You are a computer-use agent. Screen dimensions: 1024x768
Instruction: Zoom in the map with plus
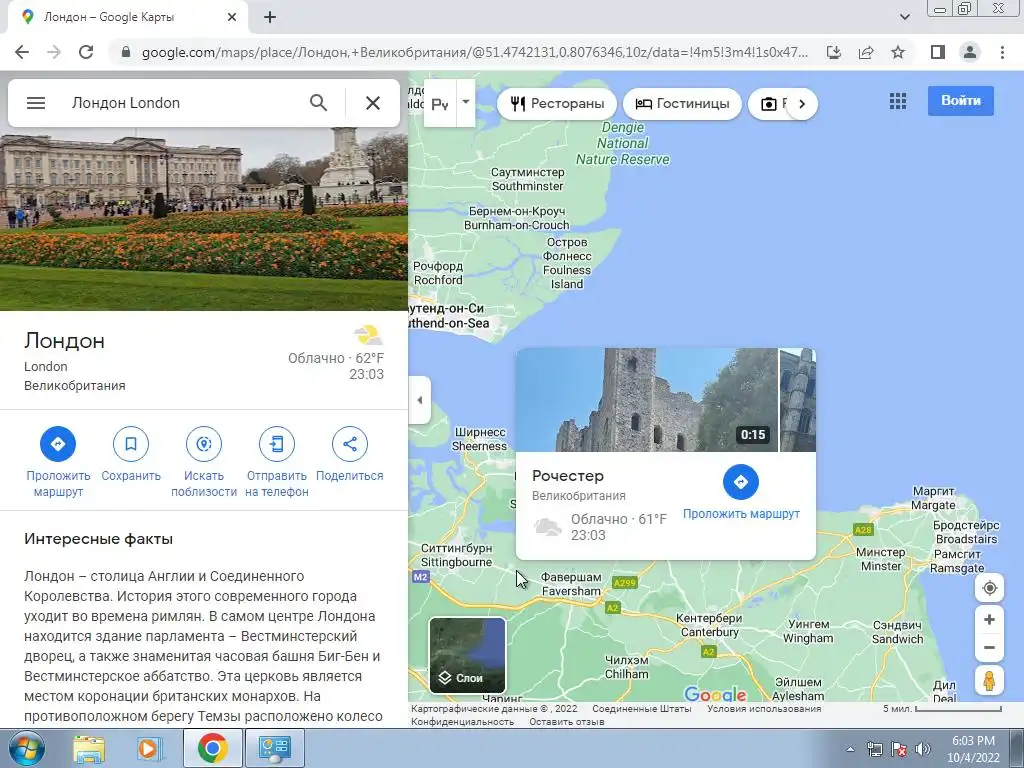989,620
